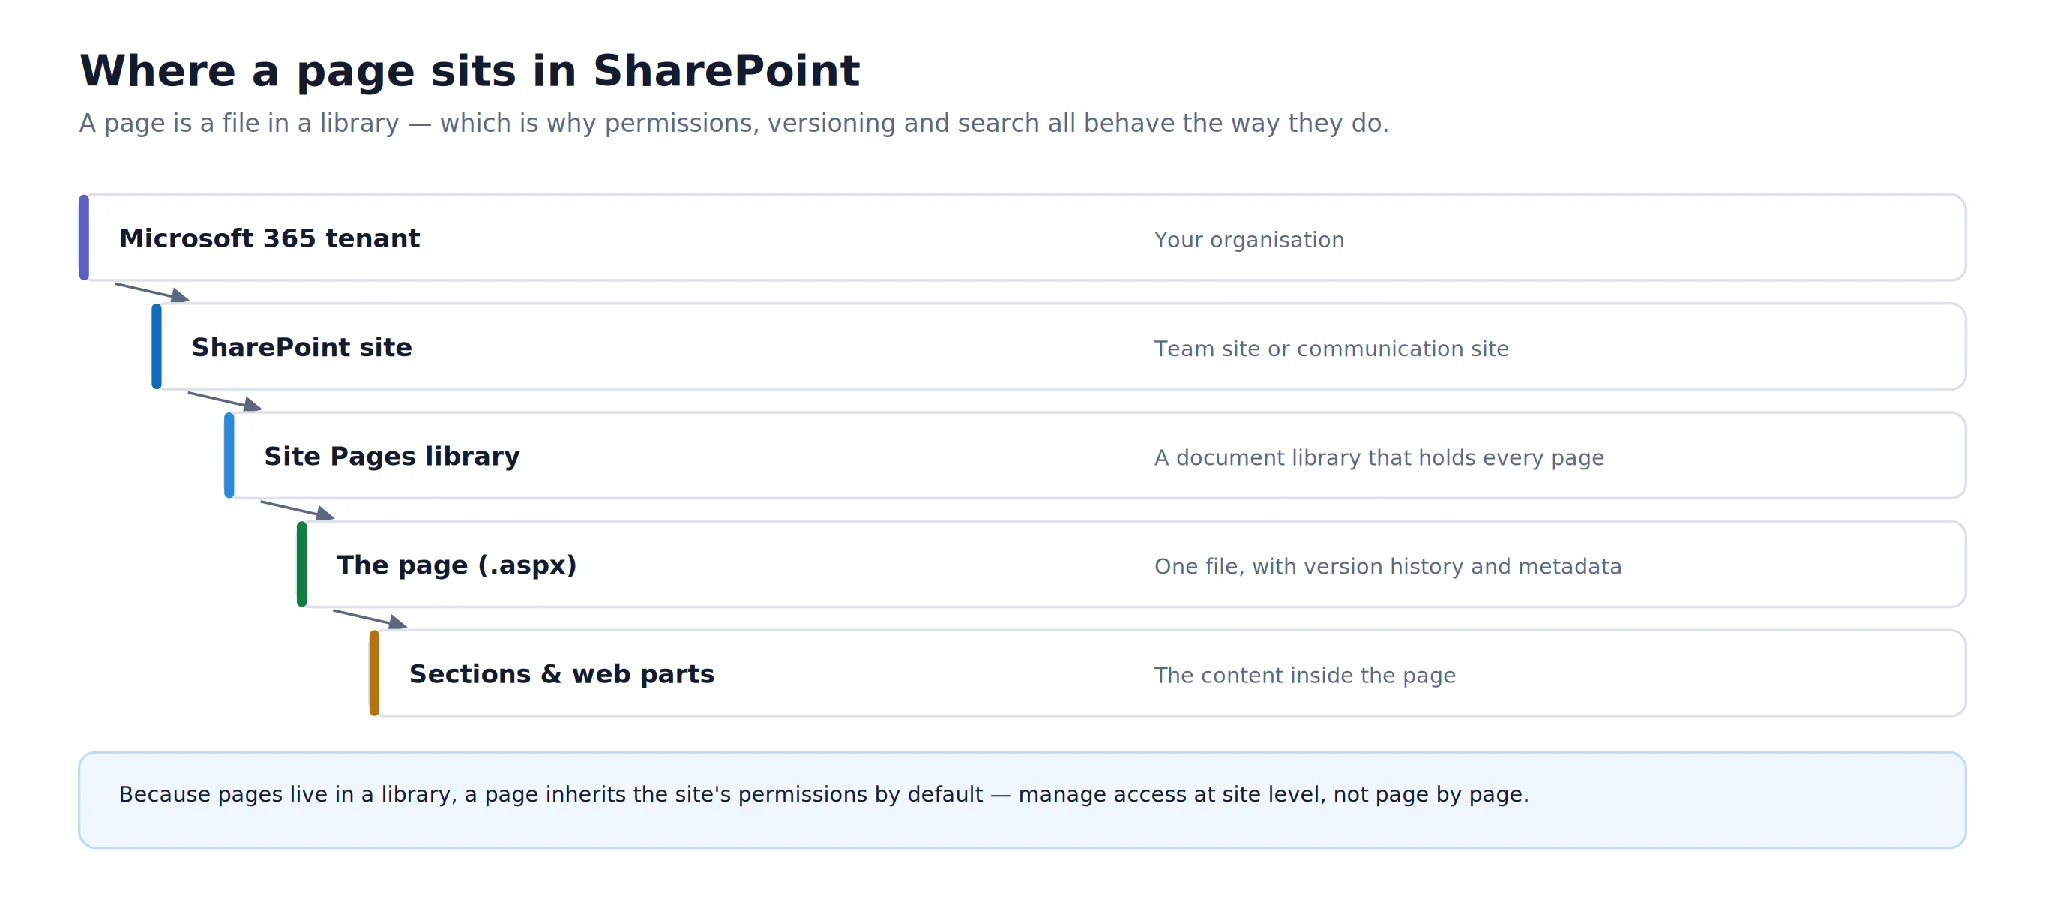Select the 'SharePoint site' label
The width and height of the screenshot is (2045, 899).
pyautogui.click(x=302, y=347)
